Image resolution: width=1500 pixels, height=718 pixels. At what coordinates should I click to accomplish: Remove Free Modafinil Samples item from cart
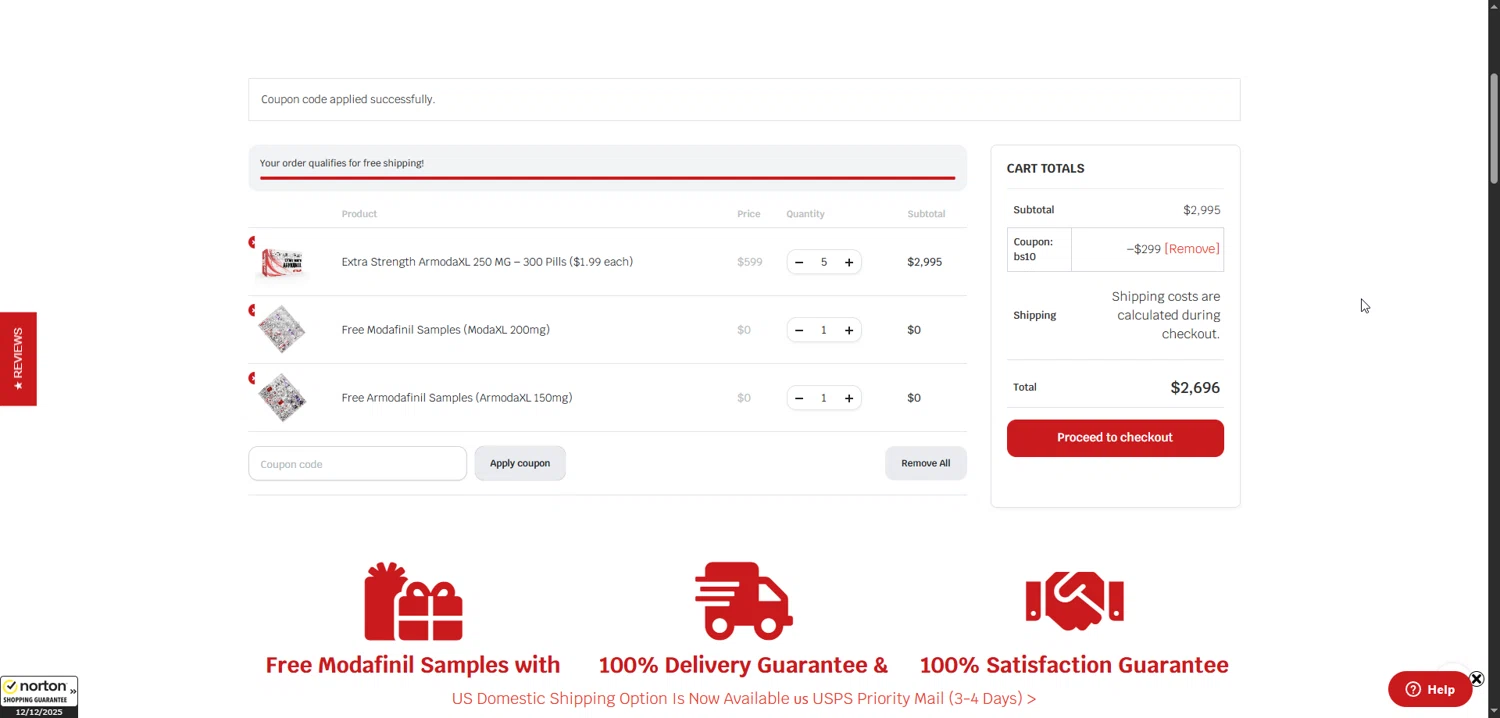(x=252, y=310)
